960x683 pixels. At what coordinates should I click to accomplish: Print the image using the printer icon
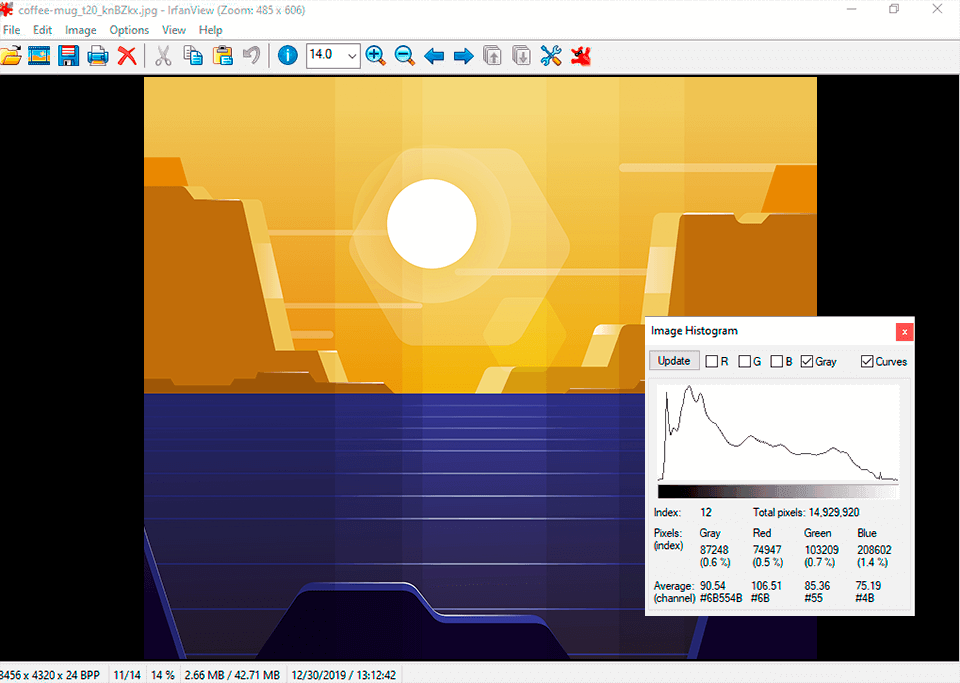pyautogui.click(x=97, y=56)
